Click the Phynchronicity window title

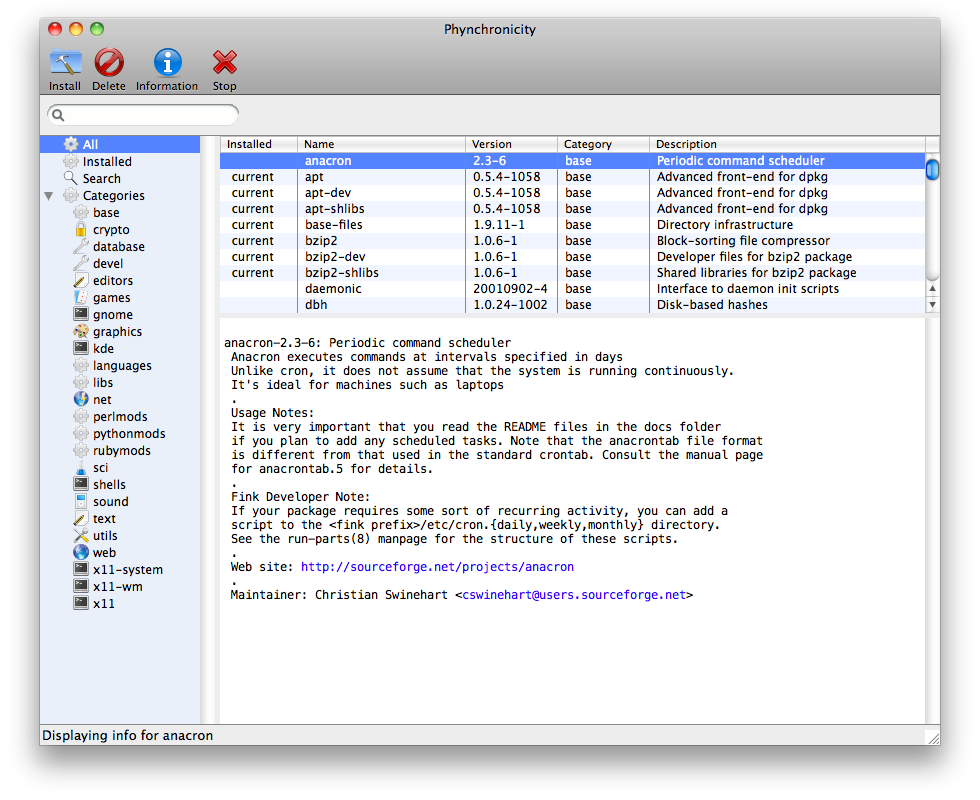click(x=490, y=29)
